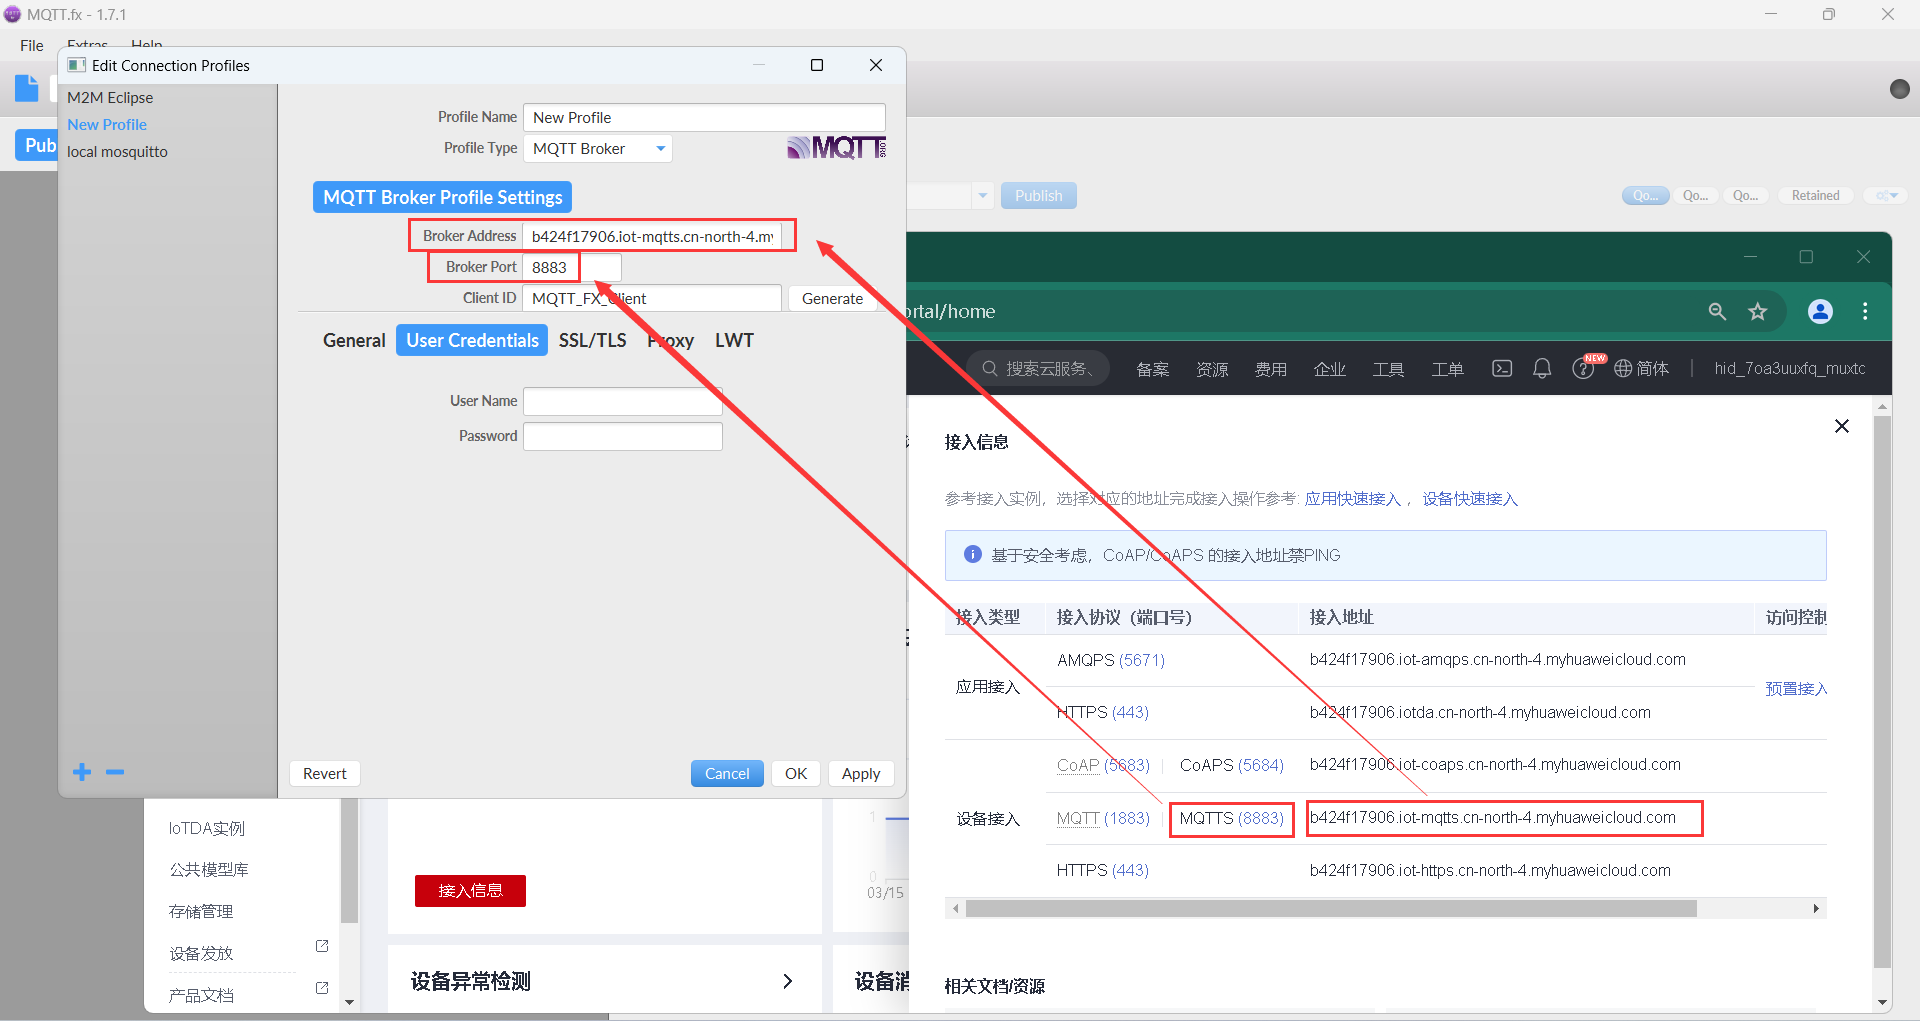
Task: Open the cloud shell terminal icon in Huawei console
Action: (x=1502, y=368)
